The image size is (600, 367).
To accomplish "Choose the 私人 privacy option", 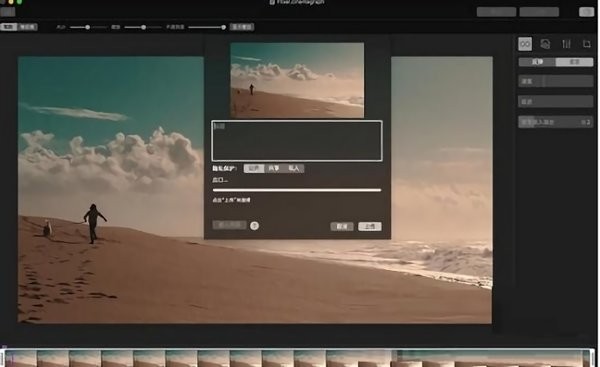I will coord(294,168).
